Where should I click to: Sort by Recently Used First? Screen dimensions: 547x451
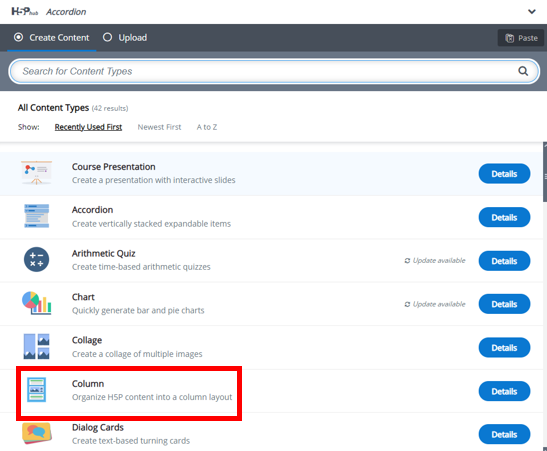click(88, 127)
